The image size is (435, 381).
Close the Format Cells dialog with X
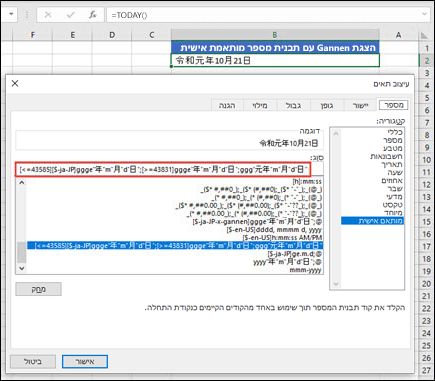pos(15,83)
